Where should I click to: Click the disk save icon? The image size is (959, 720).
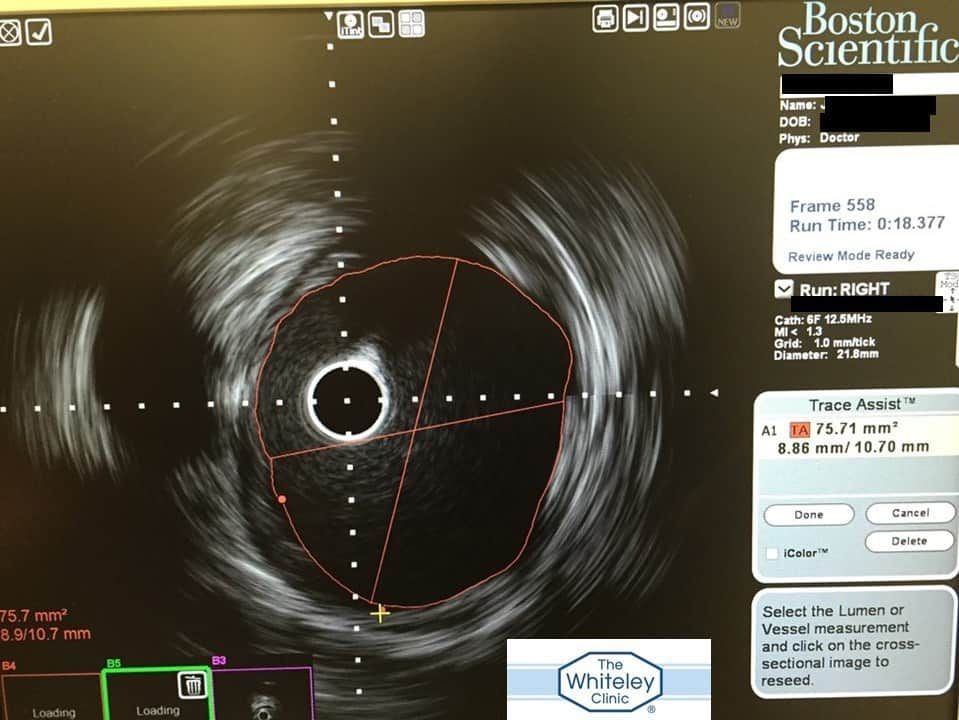tap(667, 17)
